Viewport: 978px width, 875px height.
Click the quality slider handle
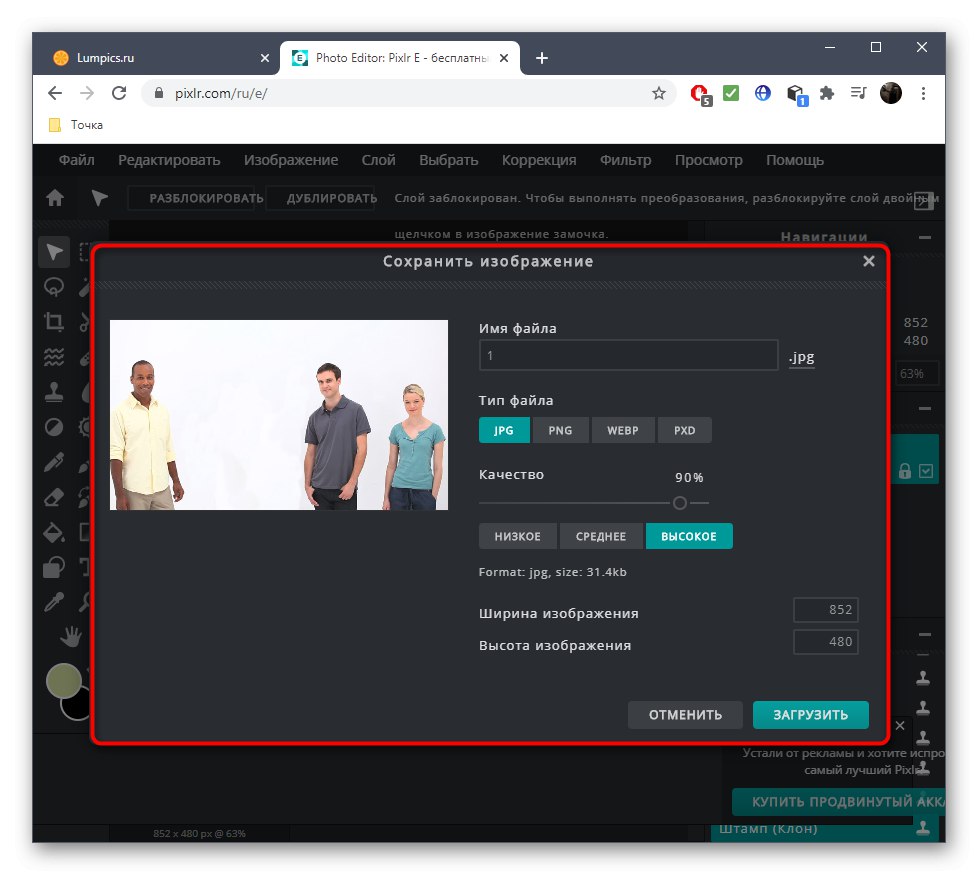tap(680, 503)
